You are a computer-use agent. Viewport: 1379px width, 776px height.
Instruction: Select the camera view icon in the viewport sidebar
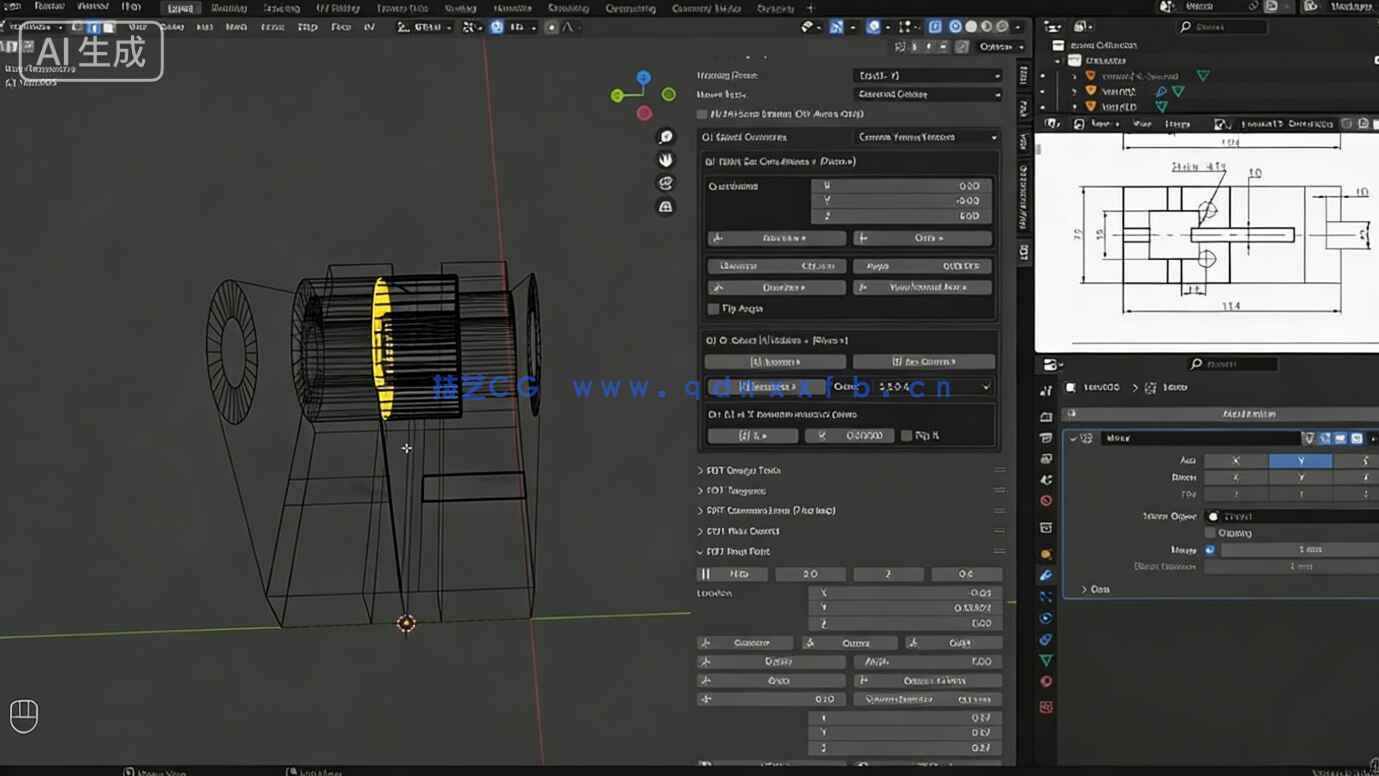point(666,183)
